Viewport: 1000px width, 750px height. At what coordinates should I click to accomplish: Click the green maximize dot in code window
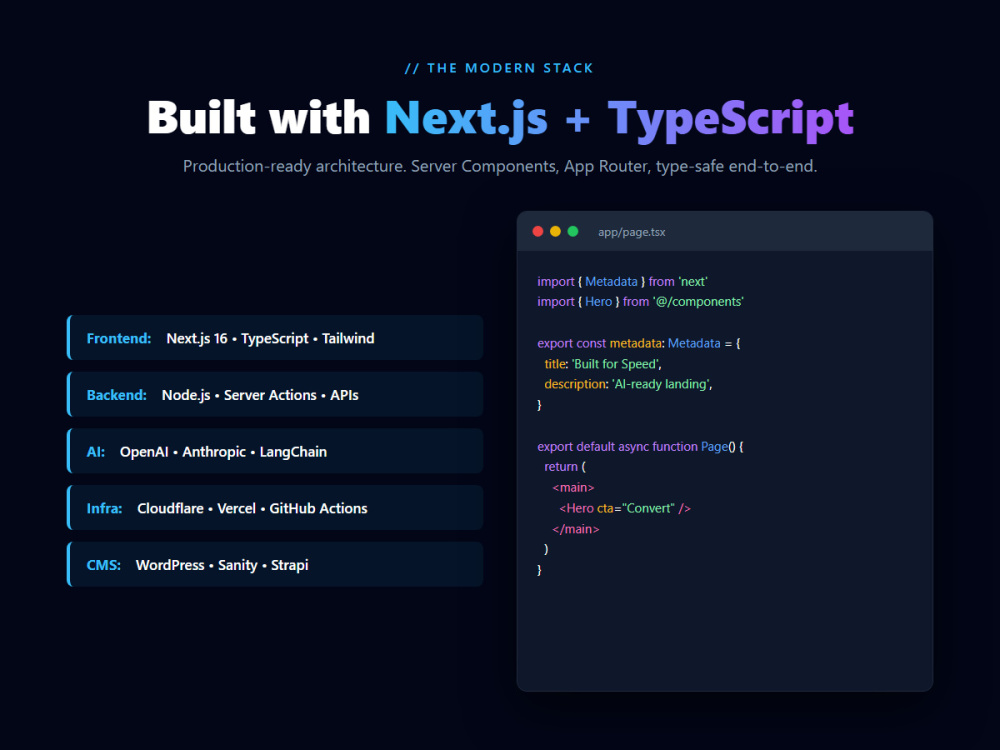(573, 232)
